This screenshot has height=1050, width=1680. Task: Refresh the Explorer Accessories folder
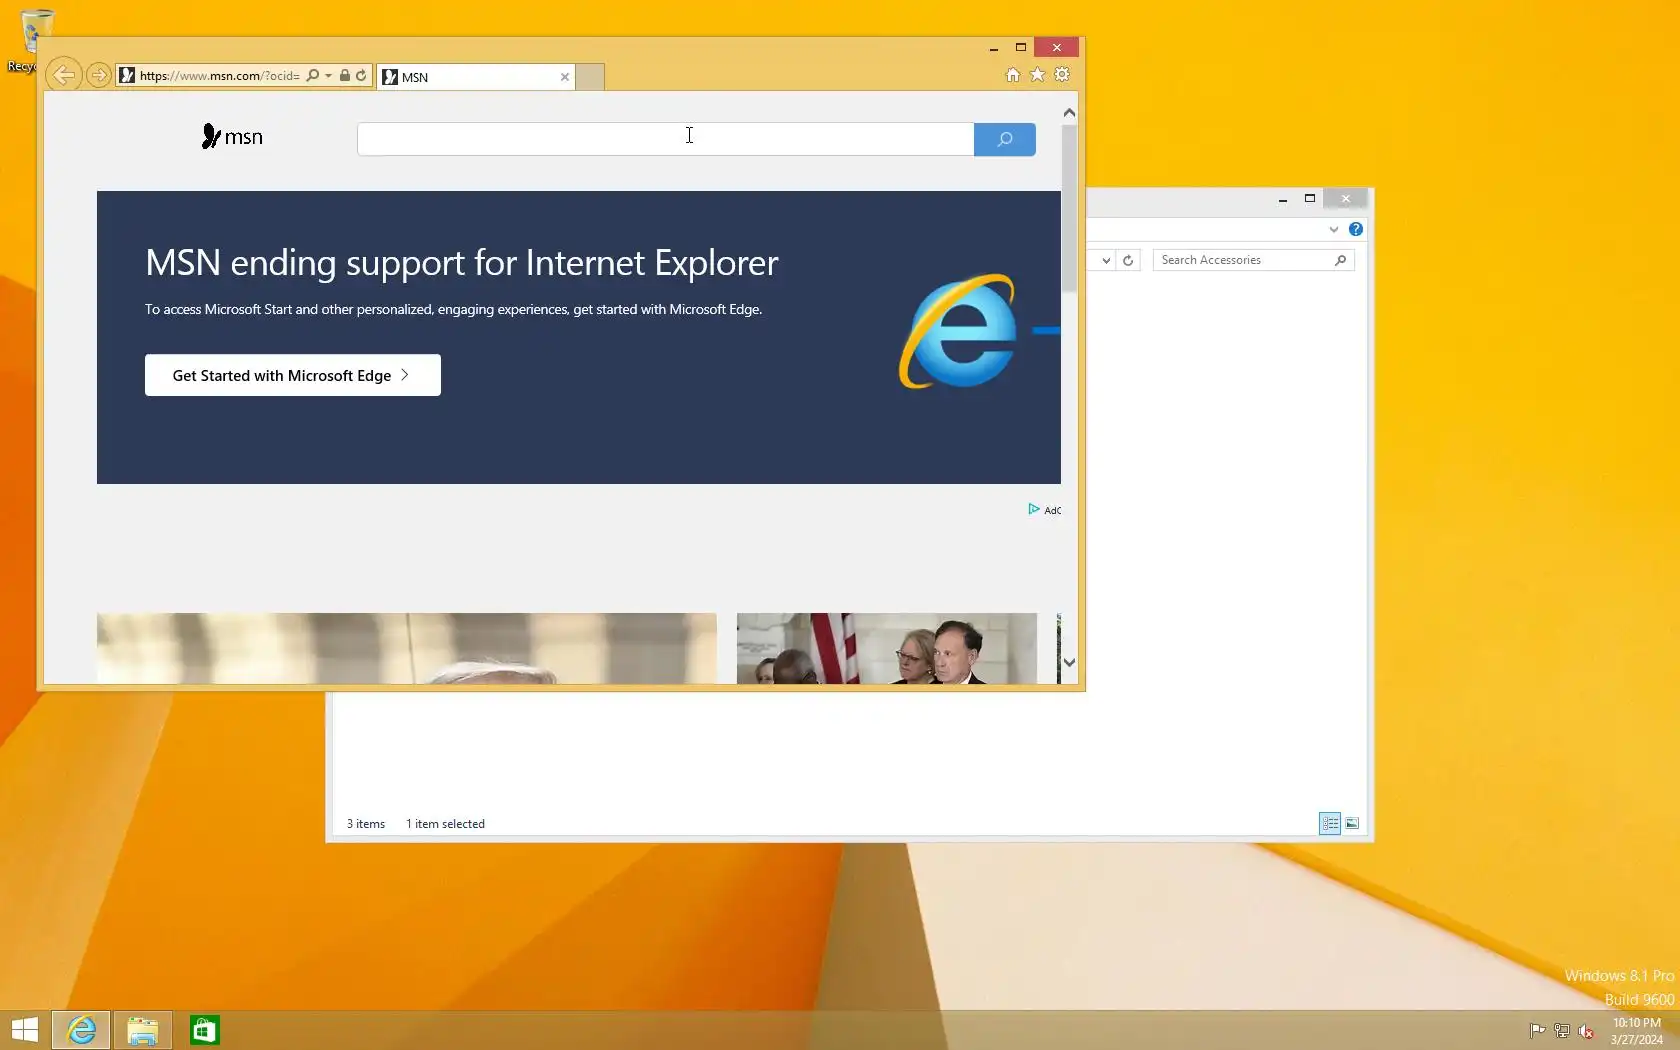pos(1128,260)
